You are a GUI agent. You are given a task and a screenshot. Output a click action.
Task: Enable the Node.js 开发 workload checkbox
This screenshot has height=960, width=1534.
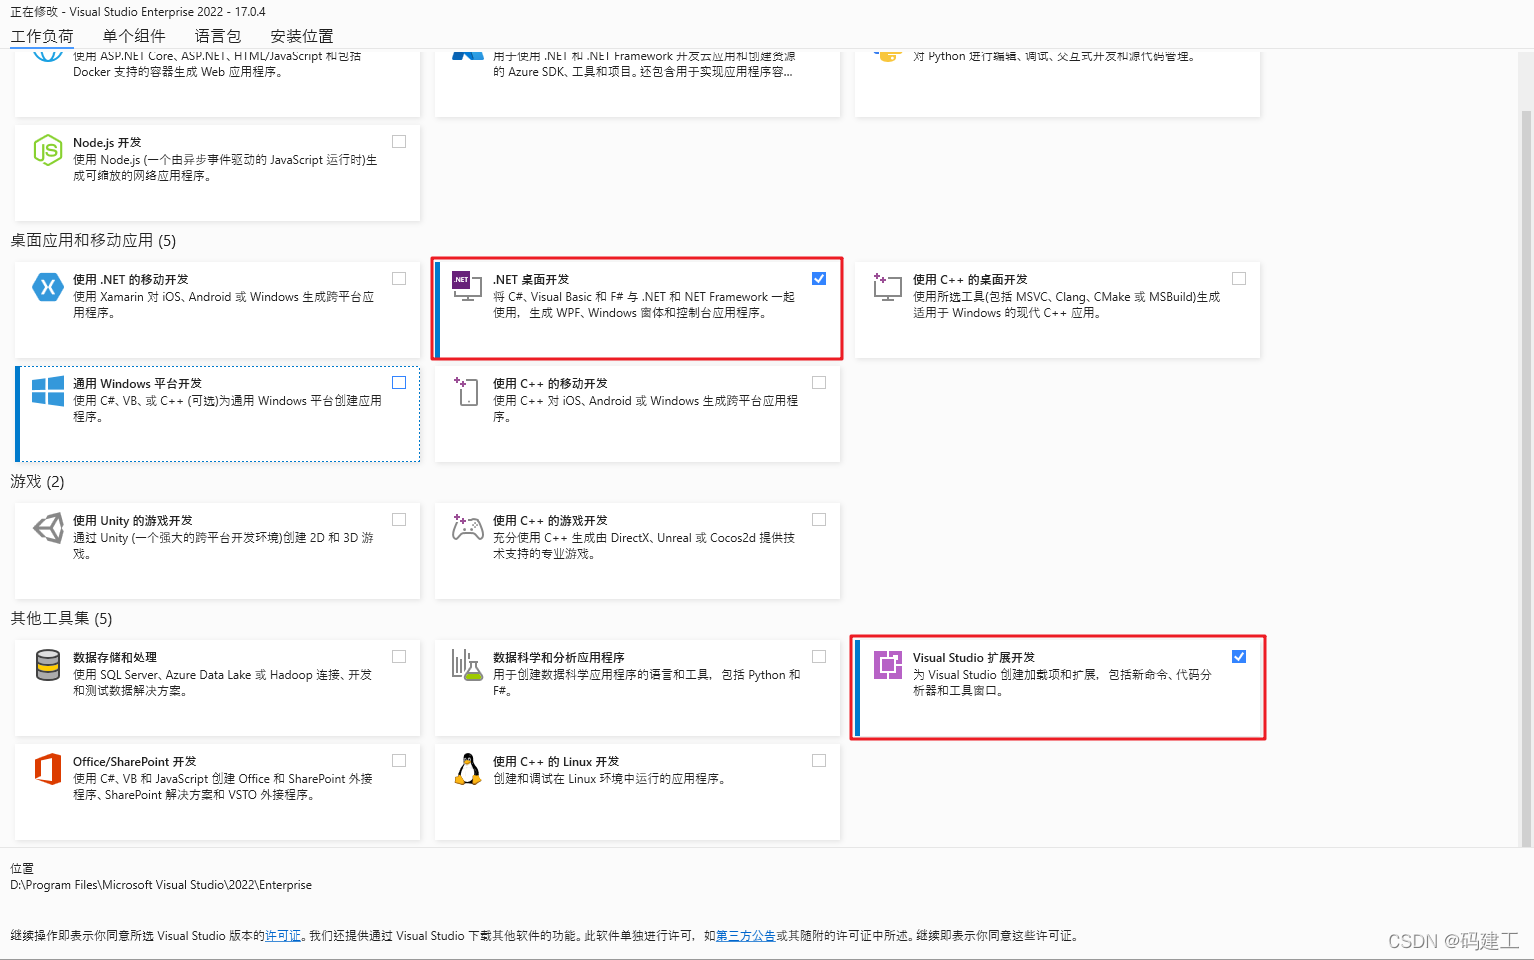(x=399, y=142)
